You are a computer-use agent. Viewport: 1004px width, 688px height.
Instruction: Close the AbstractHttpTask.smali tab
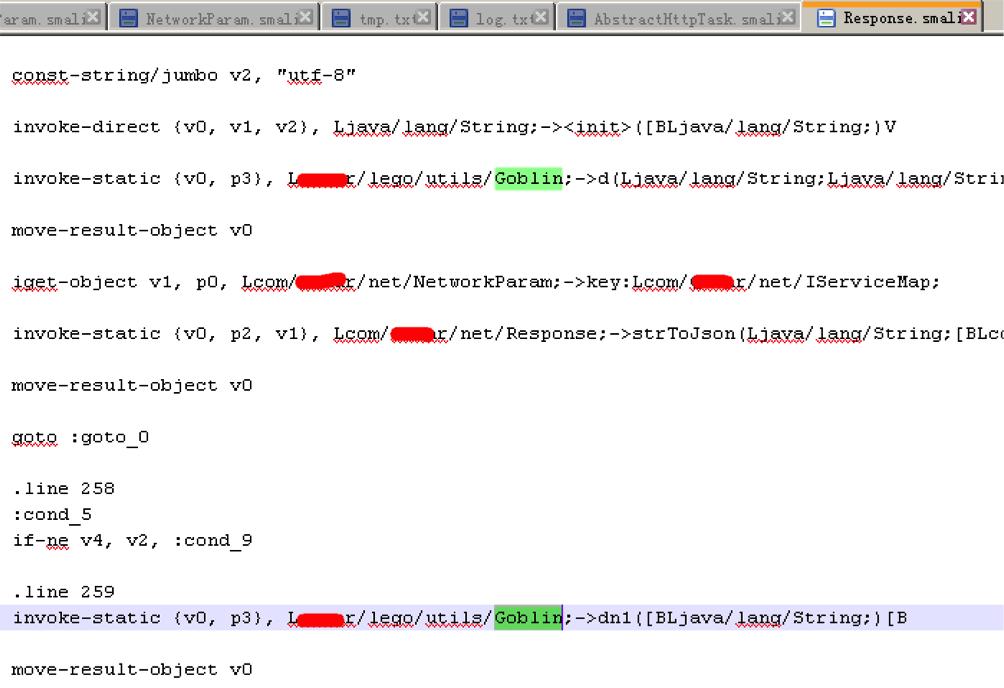(787, 18)
